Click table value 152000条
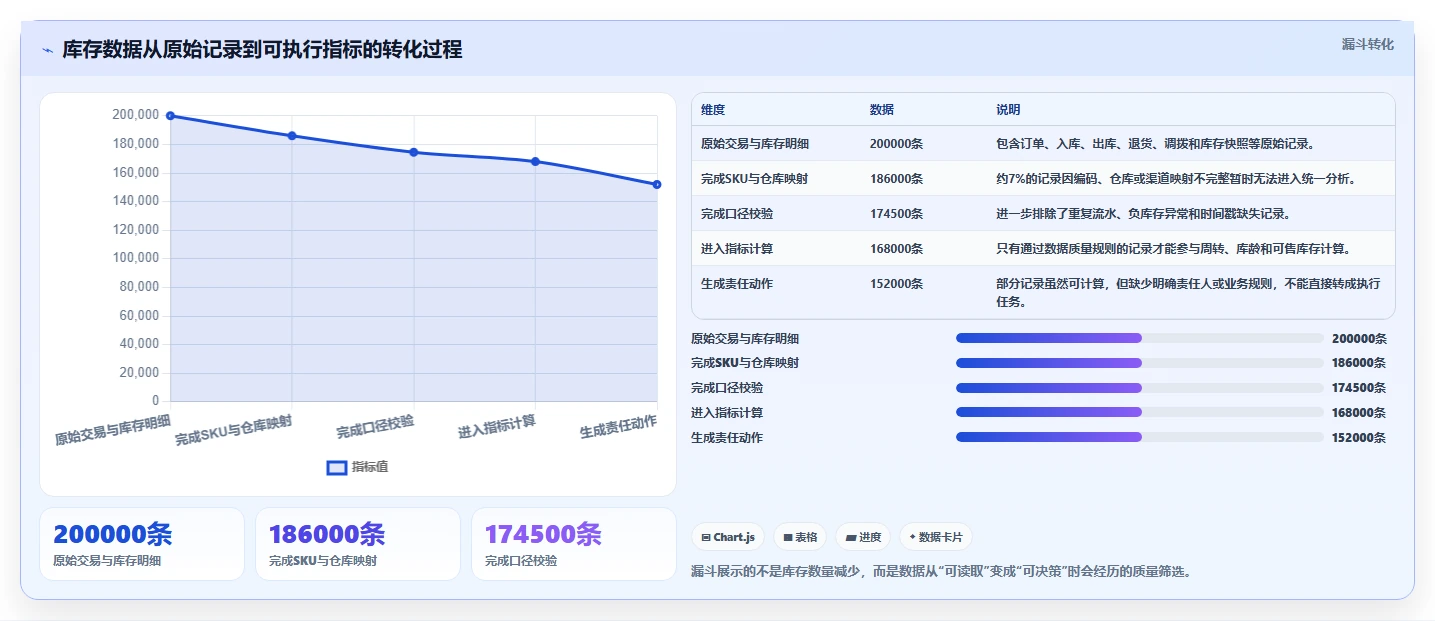Image resolution: width=1435 pixels, height=621 pixels. tap(896, 283)
